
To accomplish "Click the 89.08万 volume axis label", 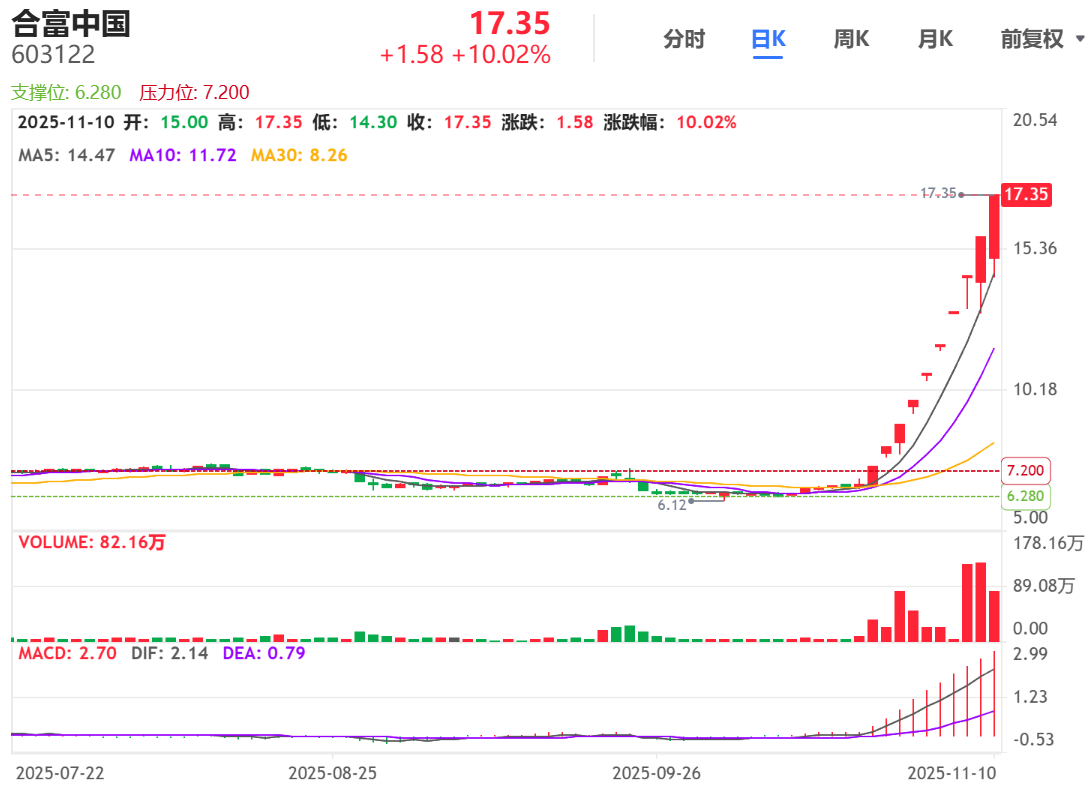I will [x=1044, y=586].
